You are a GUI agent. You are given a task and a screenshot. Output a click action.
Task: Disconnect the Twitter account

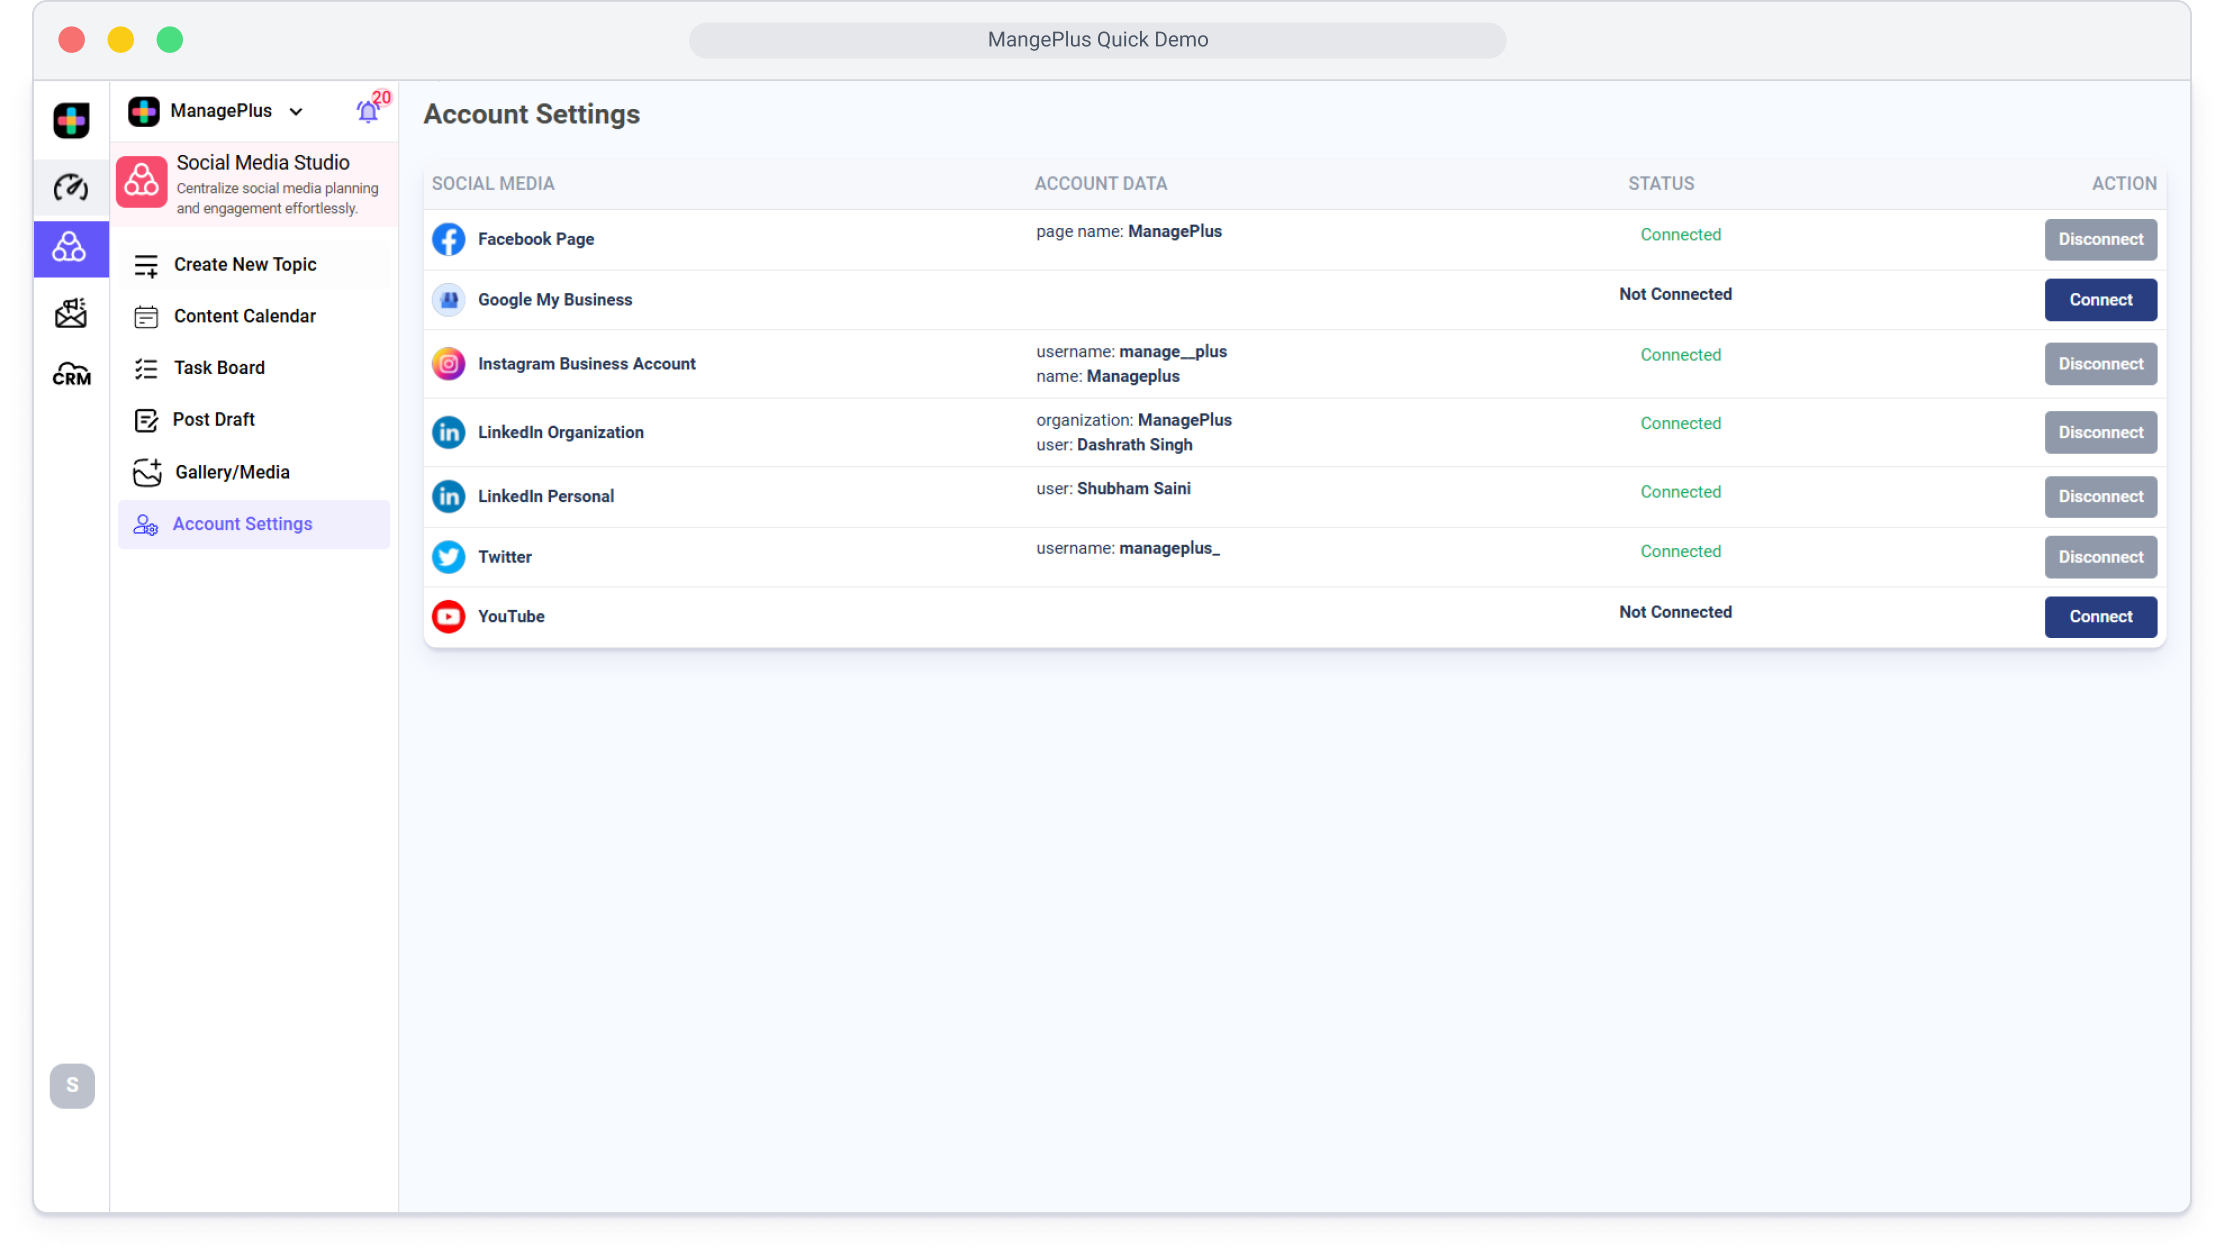(2100, 557)
